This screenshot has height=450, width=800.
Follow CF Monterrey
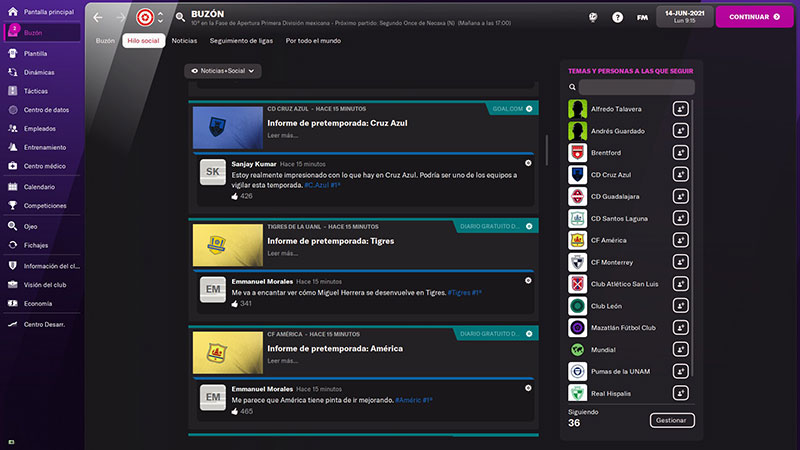coord(680,262)
